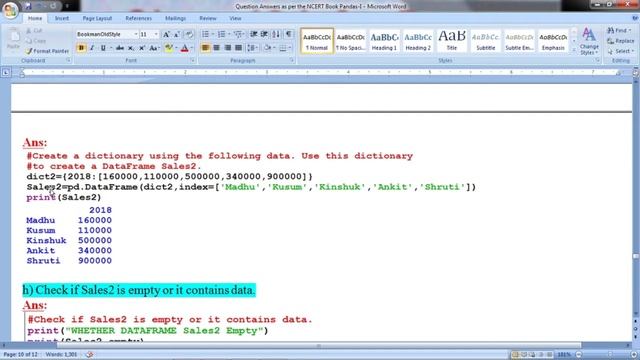Click Clear Formatting icon

coord(189,35)
